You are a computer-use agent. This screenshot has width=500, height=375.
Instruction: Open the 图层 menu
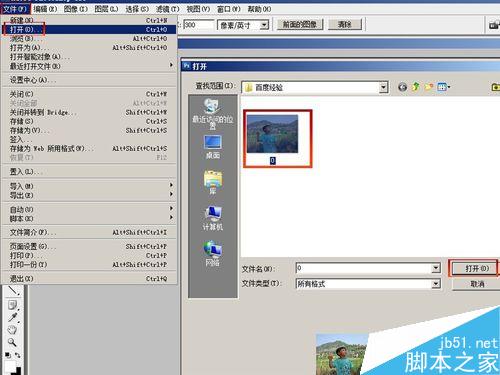pos(106,9)
